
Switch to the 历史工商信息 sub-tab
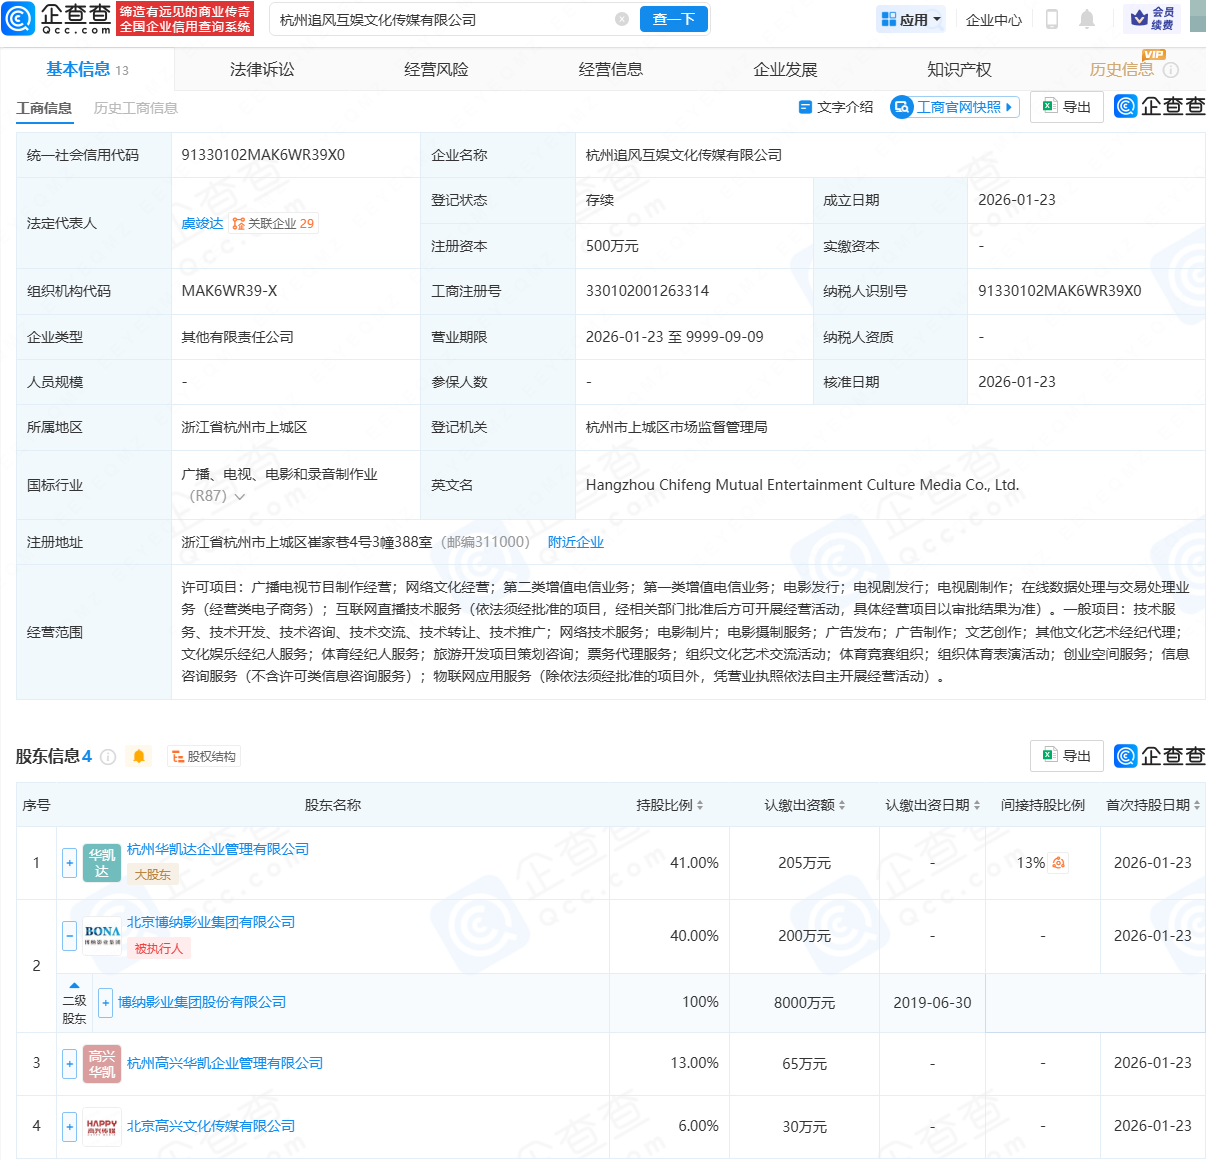(135, 108)
